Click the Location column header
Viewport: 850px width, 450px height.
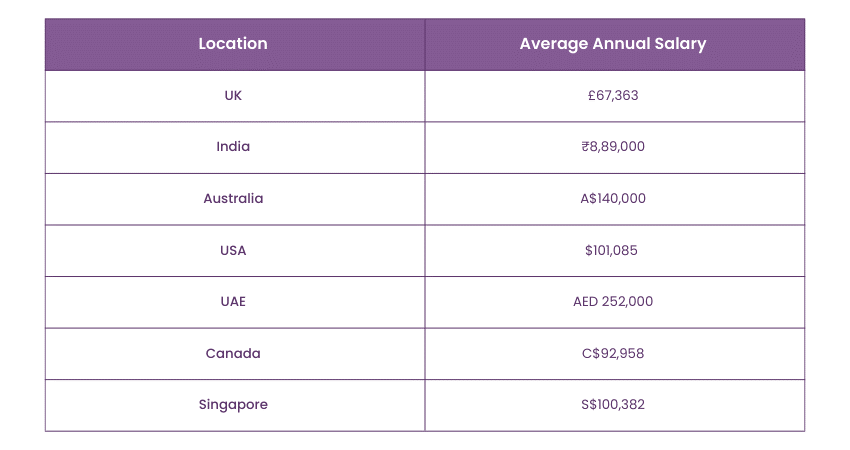[x=233, y=44]
